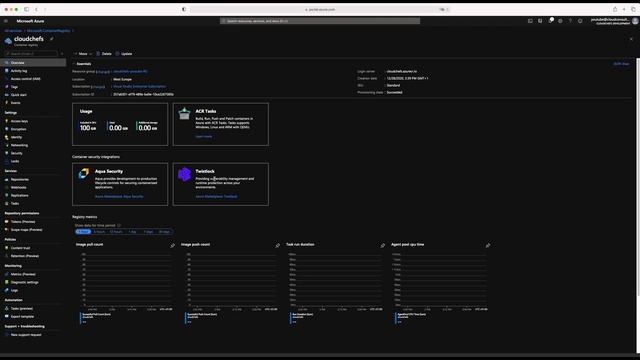The height and width of the screenshot is (360, 640).
Task: Click the Locks icon in Settings
Action: (x=7, y=161)
